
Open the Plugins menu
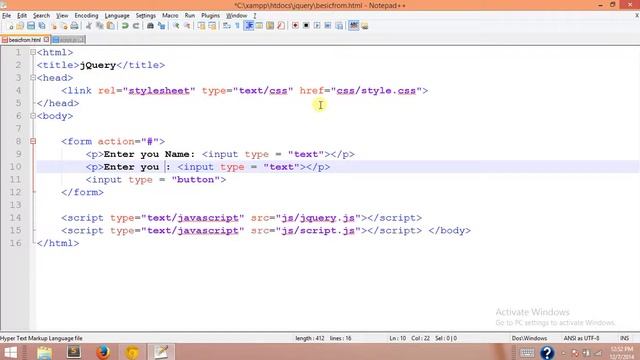210,16
